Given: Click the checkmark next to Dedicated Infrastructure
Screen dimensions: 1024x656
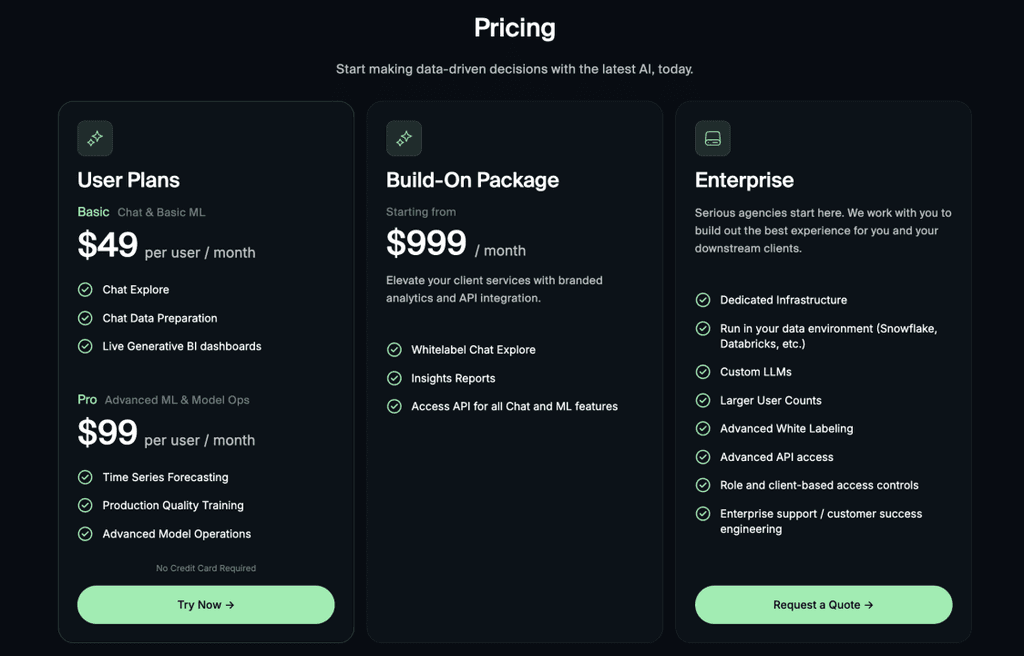Looking at the screenshot, I should (703, 300).
